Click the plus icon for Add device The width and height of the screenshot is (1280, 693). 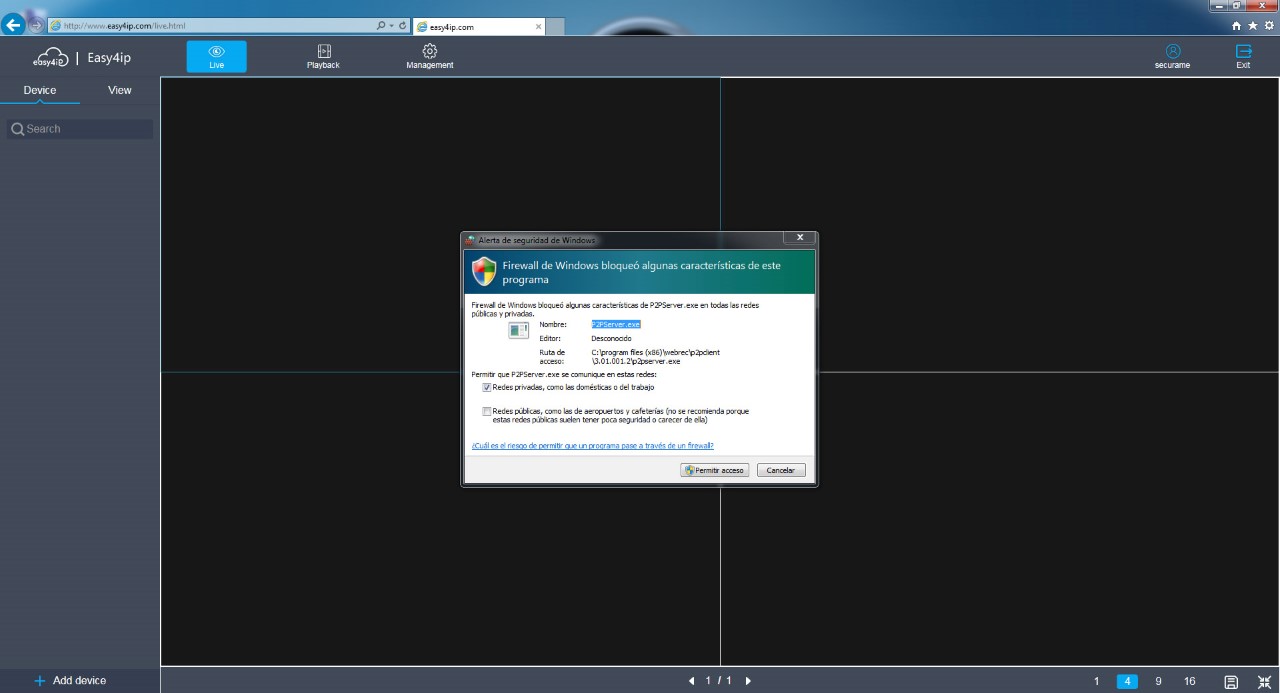40,681
